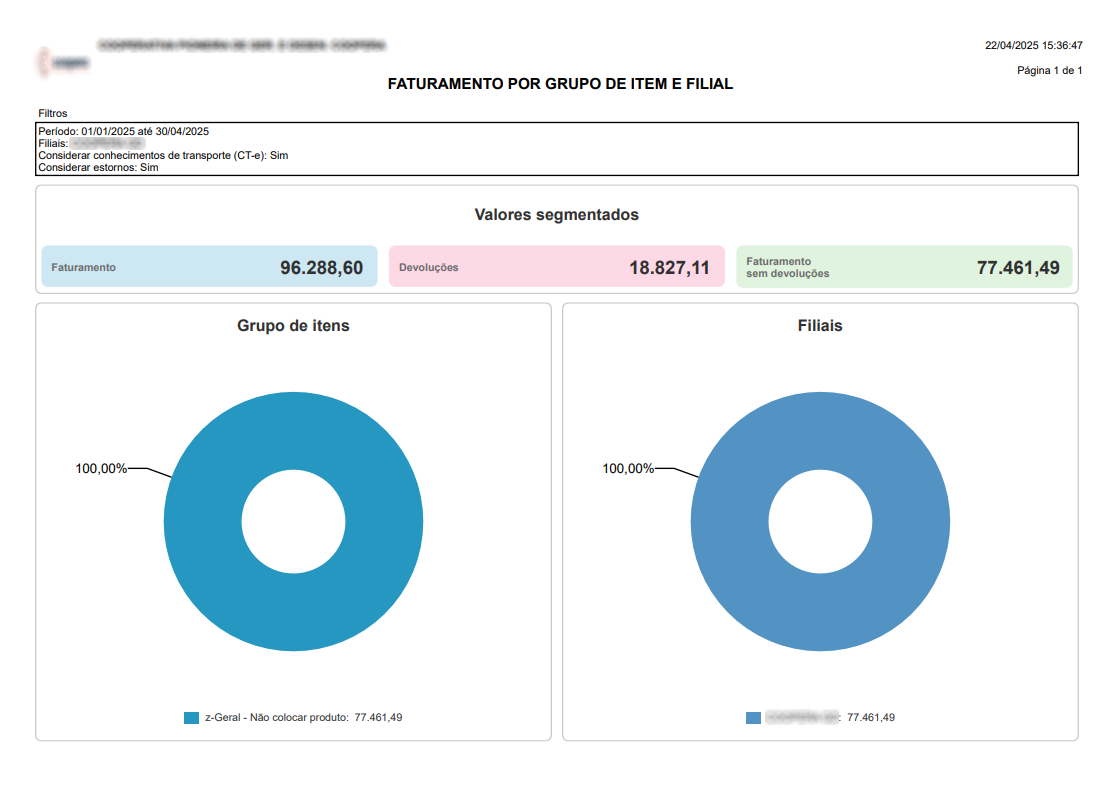
Task: Click the 100,00% label on Filiais chart
Action: pos(627,468)
